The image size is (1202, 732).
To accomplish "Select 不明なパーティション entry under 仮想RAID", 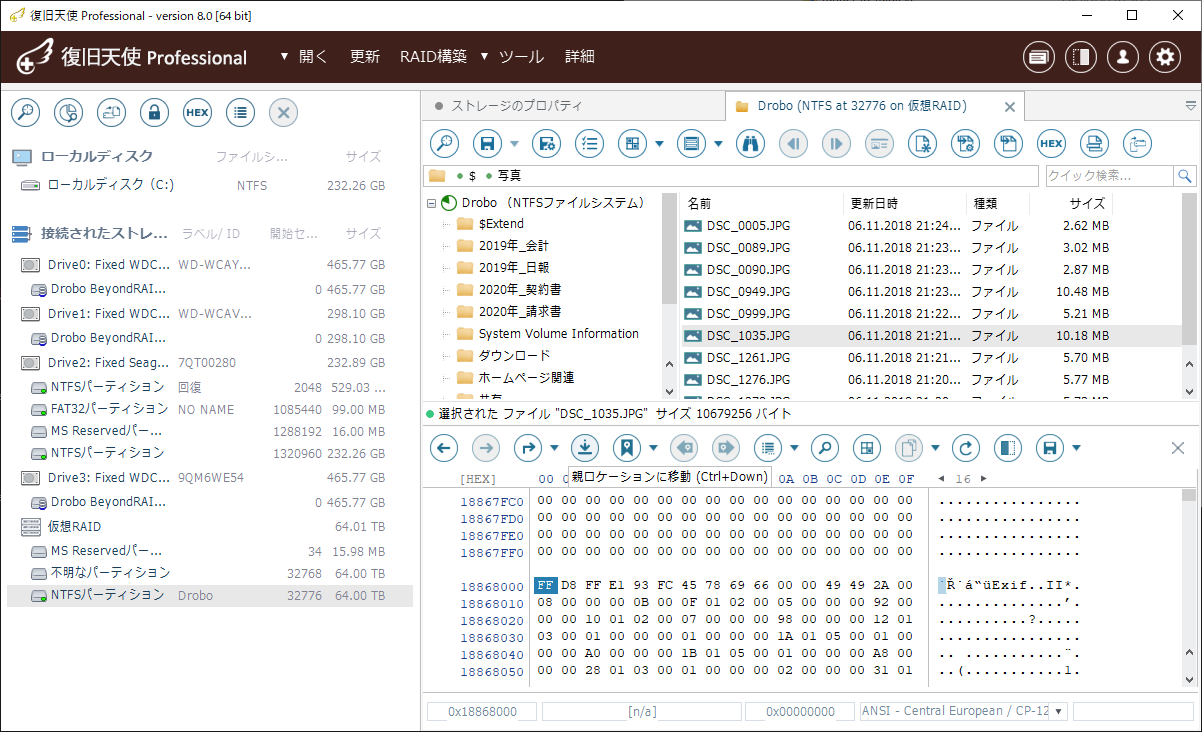I will (x=210, y=573).
